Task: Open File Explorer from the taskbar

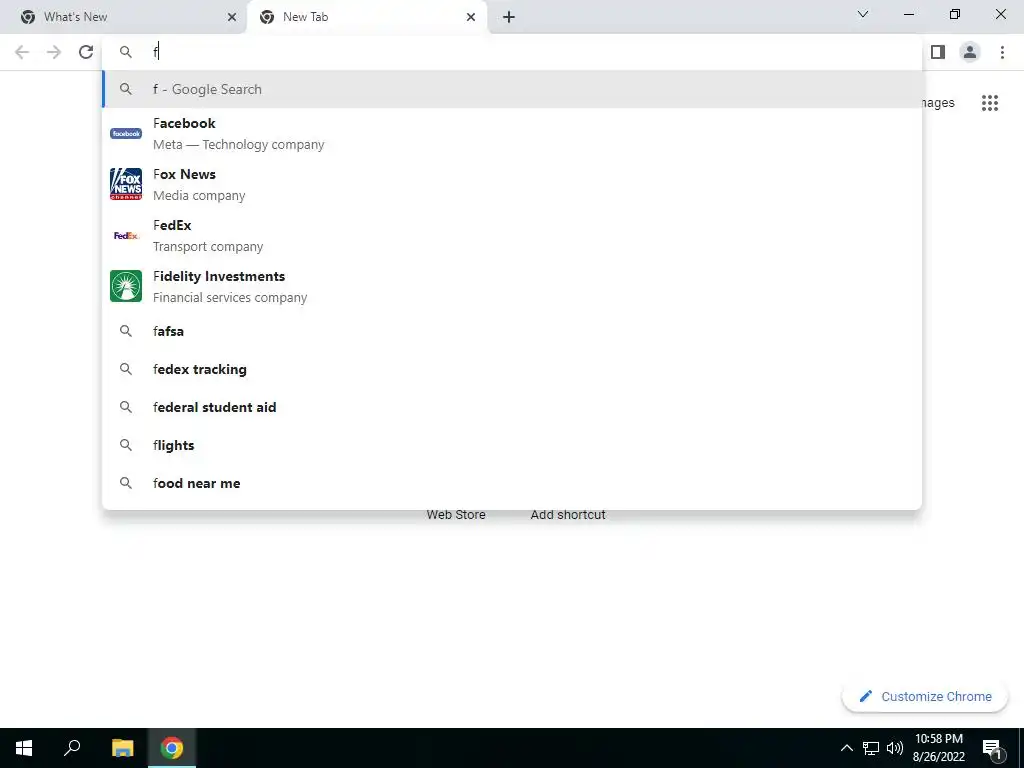Action: pos(122,748)
